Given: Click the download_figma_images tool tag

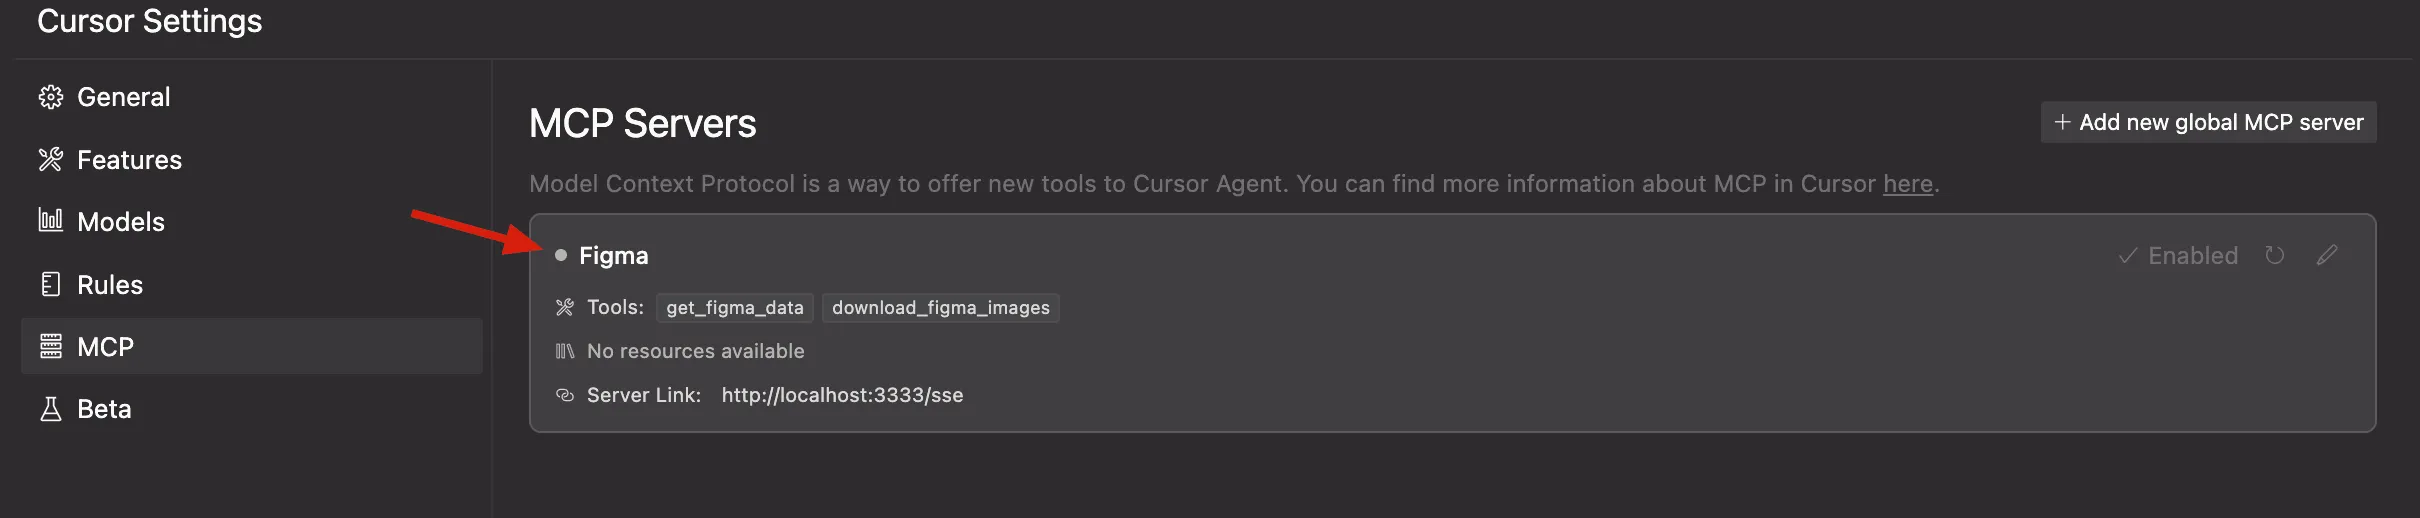Looking at the screenshot, I should [x=940, y=308].
